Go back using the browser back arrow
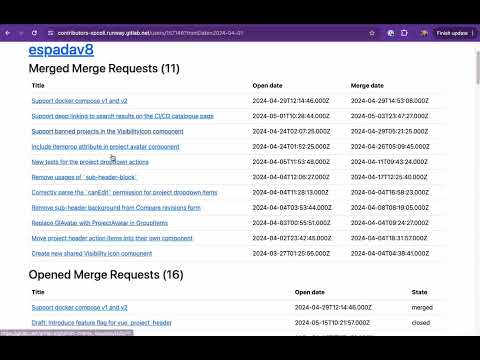Viewport: 480px width, 360px height. click(8, 33)
